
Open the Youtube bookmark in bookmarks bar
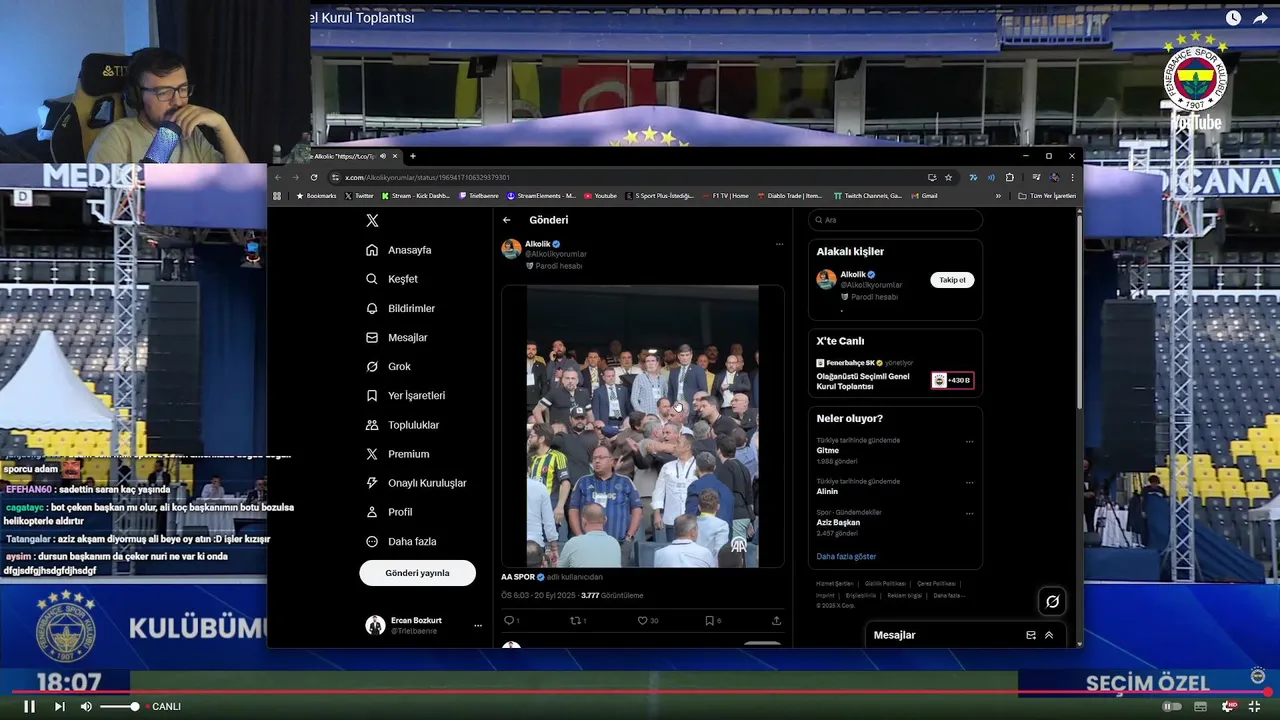click(x=600, y=196)
